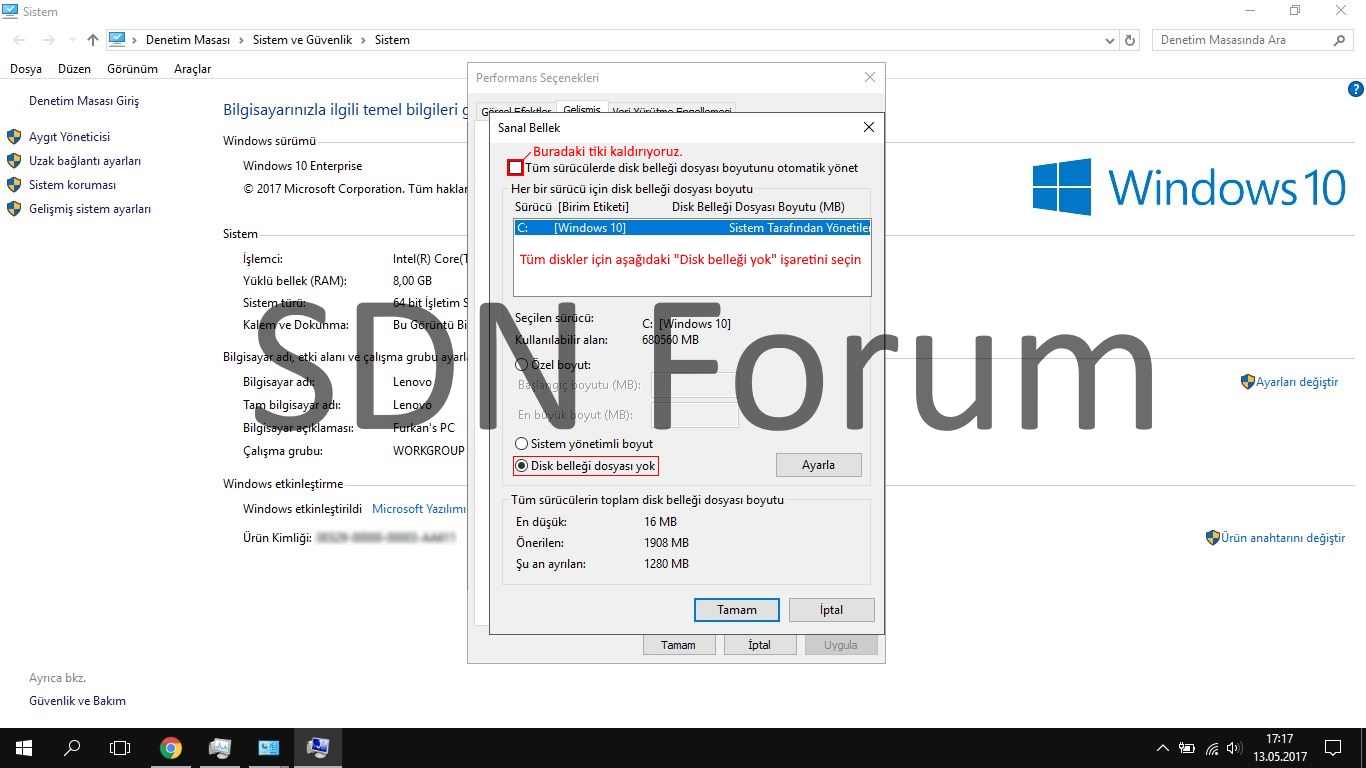Open the Düzen menu

[74, 69]
